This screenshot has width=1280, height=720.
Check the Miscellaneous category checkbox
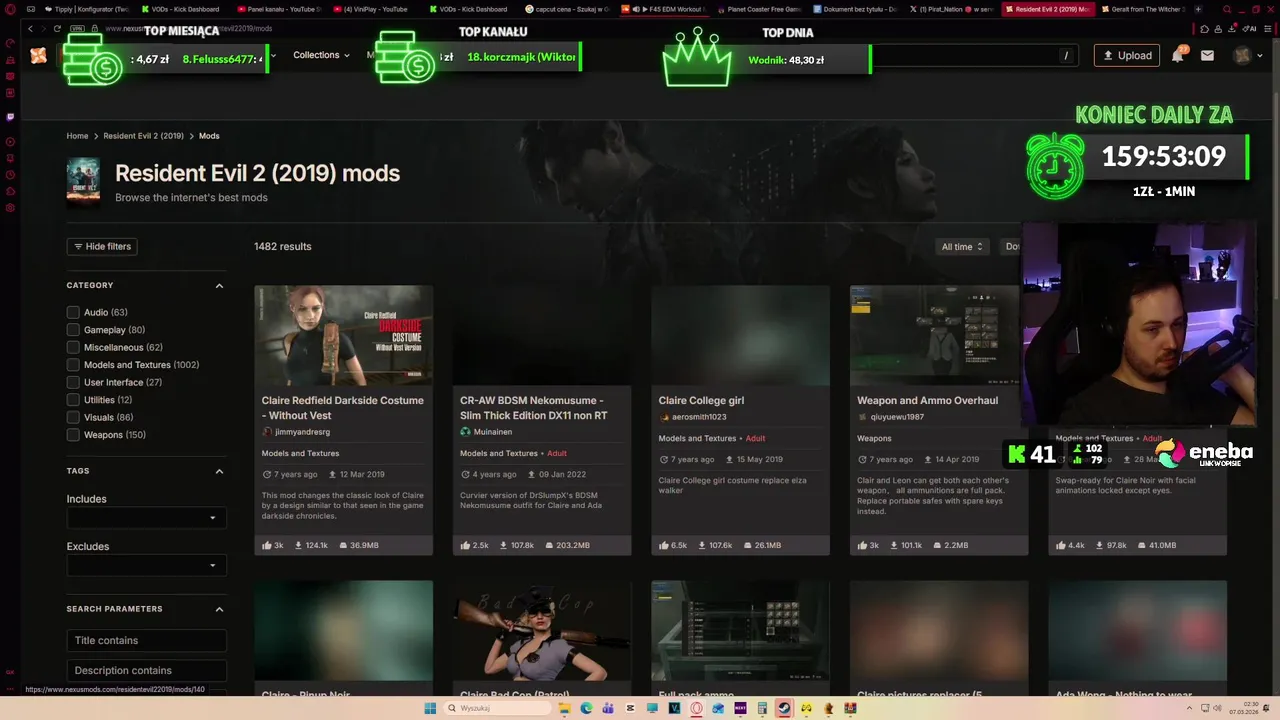pos(73,347)
